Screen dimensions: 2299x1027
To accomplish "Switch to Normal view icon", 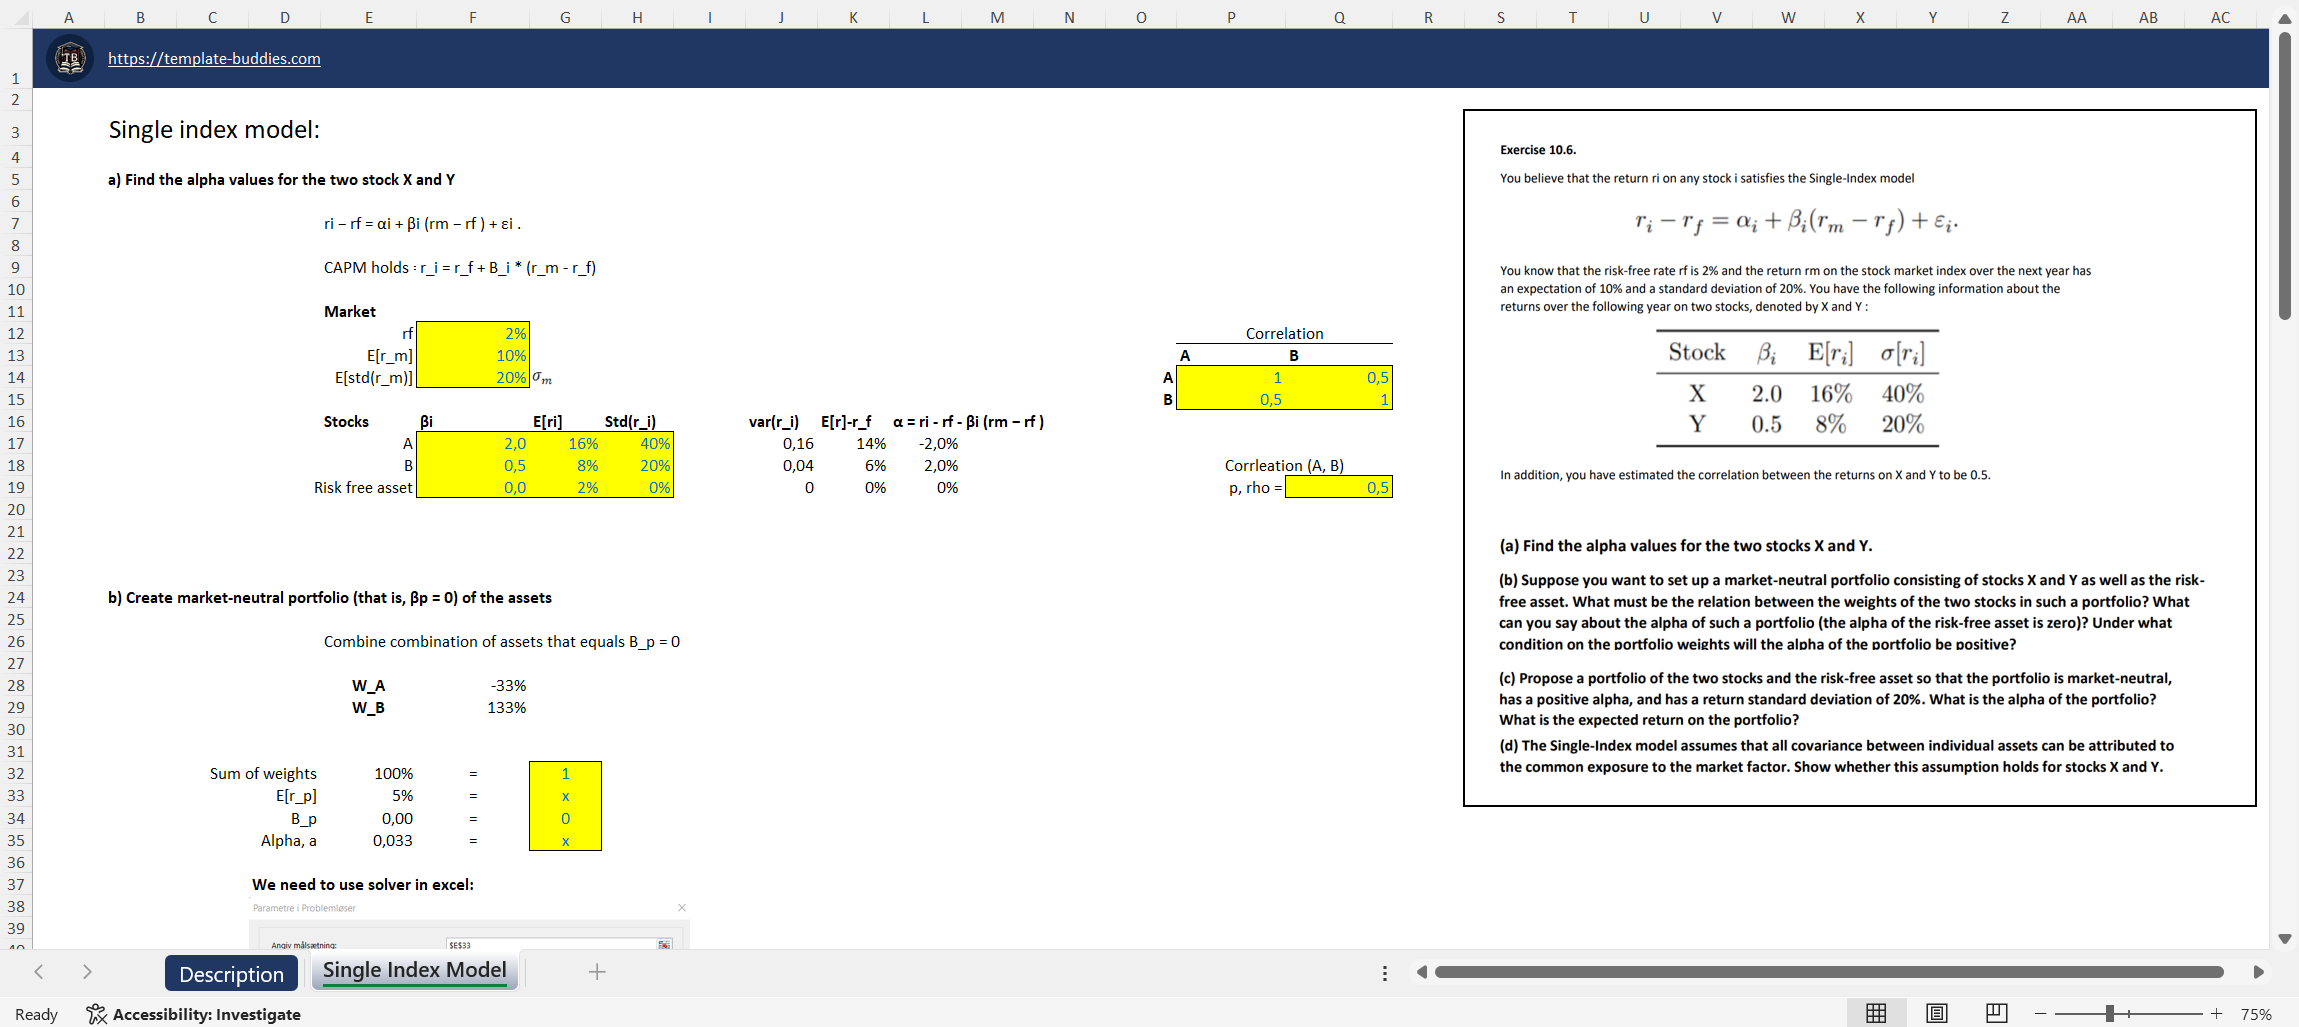I will (x=1876, y=1013).
